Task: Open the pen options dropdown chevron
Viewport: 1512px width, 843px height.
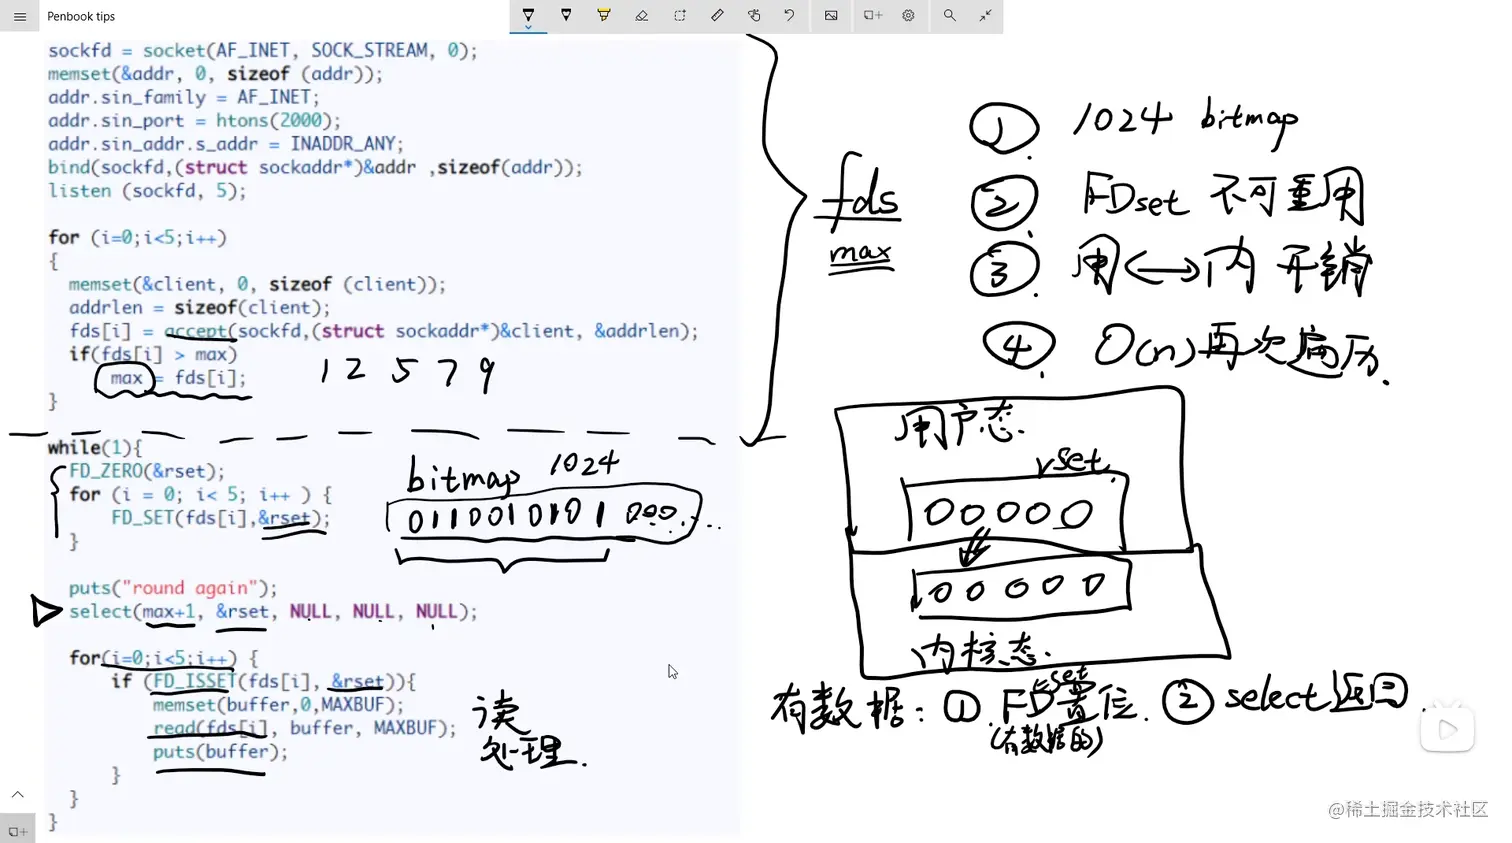Action: [529, 28]
